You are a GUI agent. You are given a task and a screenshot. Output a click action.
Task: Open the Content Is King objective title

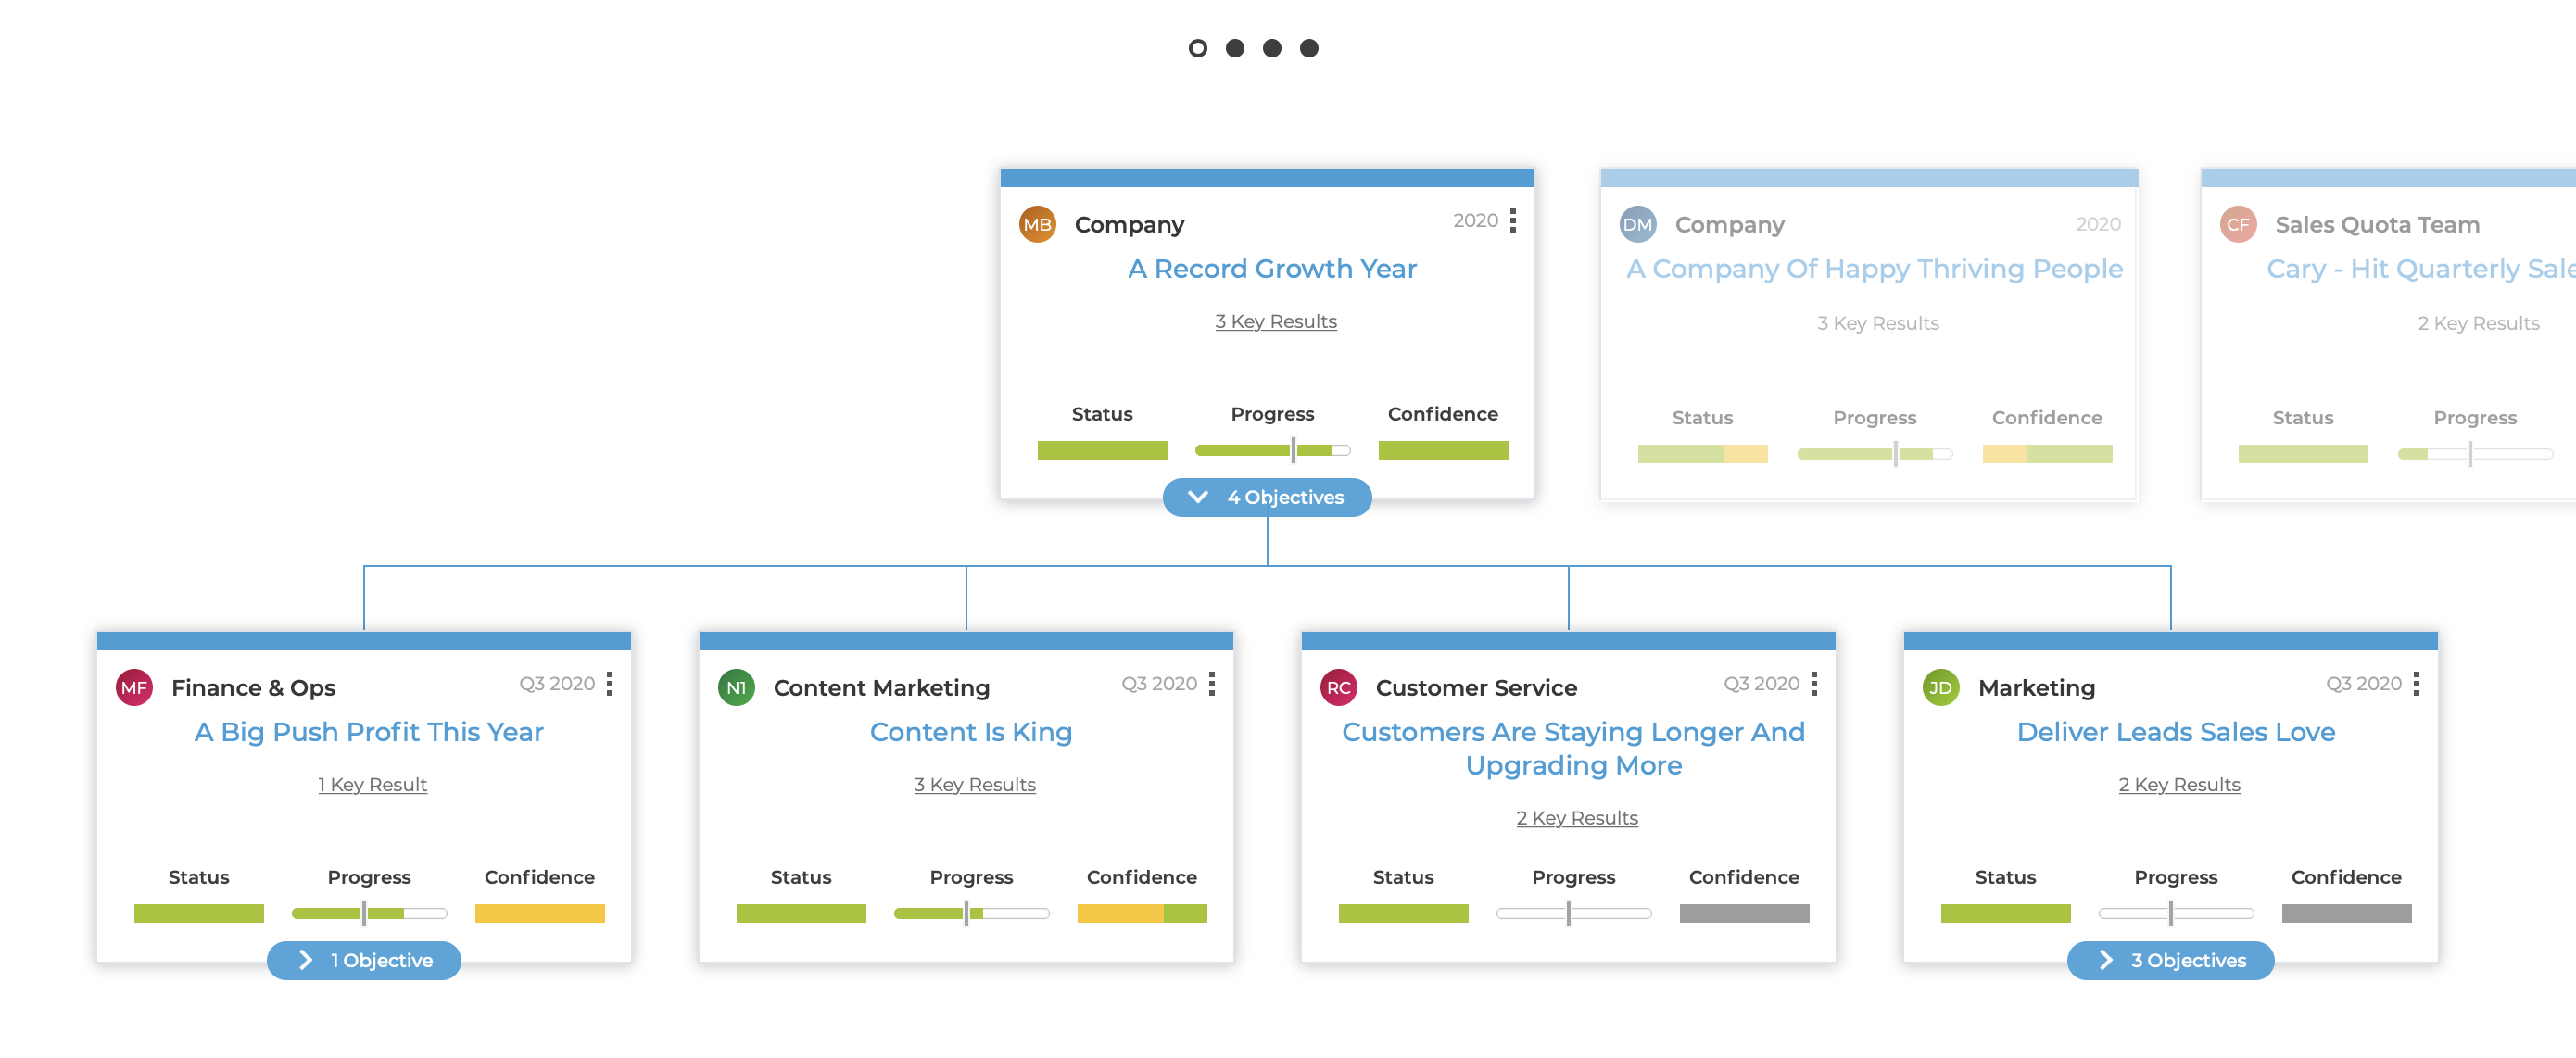click(x=971, y=732)
